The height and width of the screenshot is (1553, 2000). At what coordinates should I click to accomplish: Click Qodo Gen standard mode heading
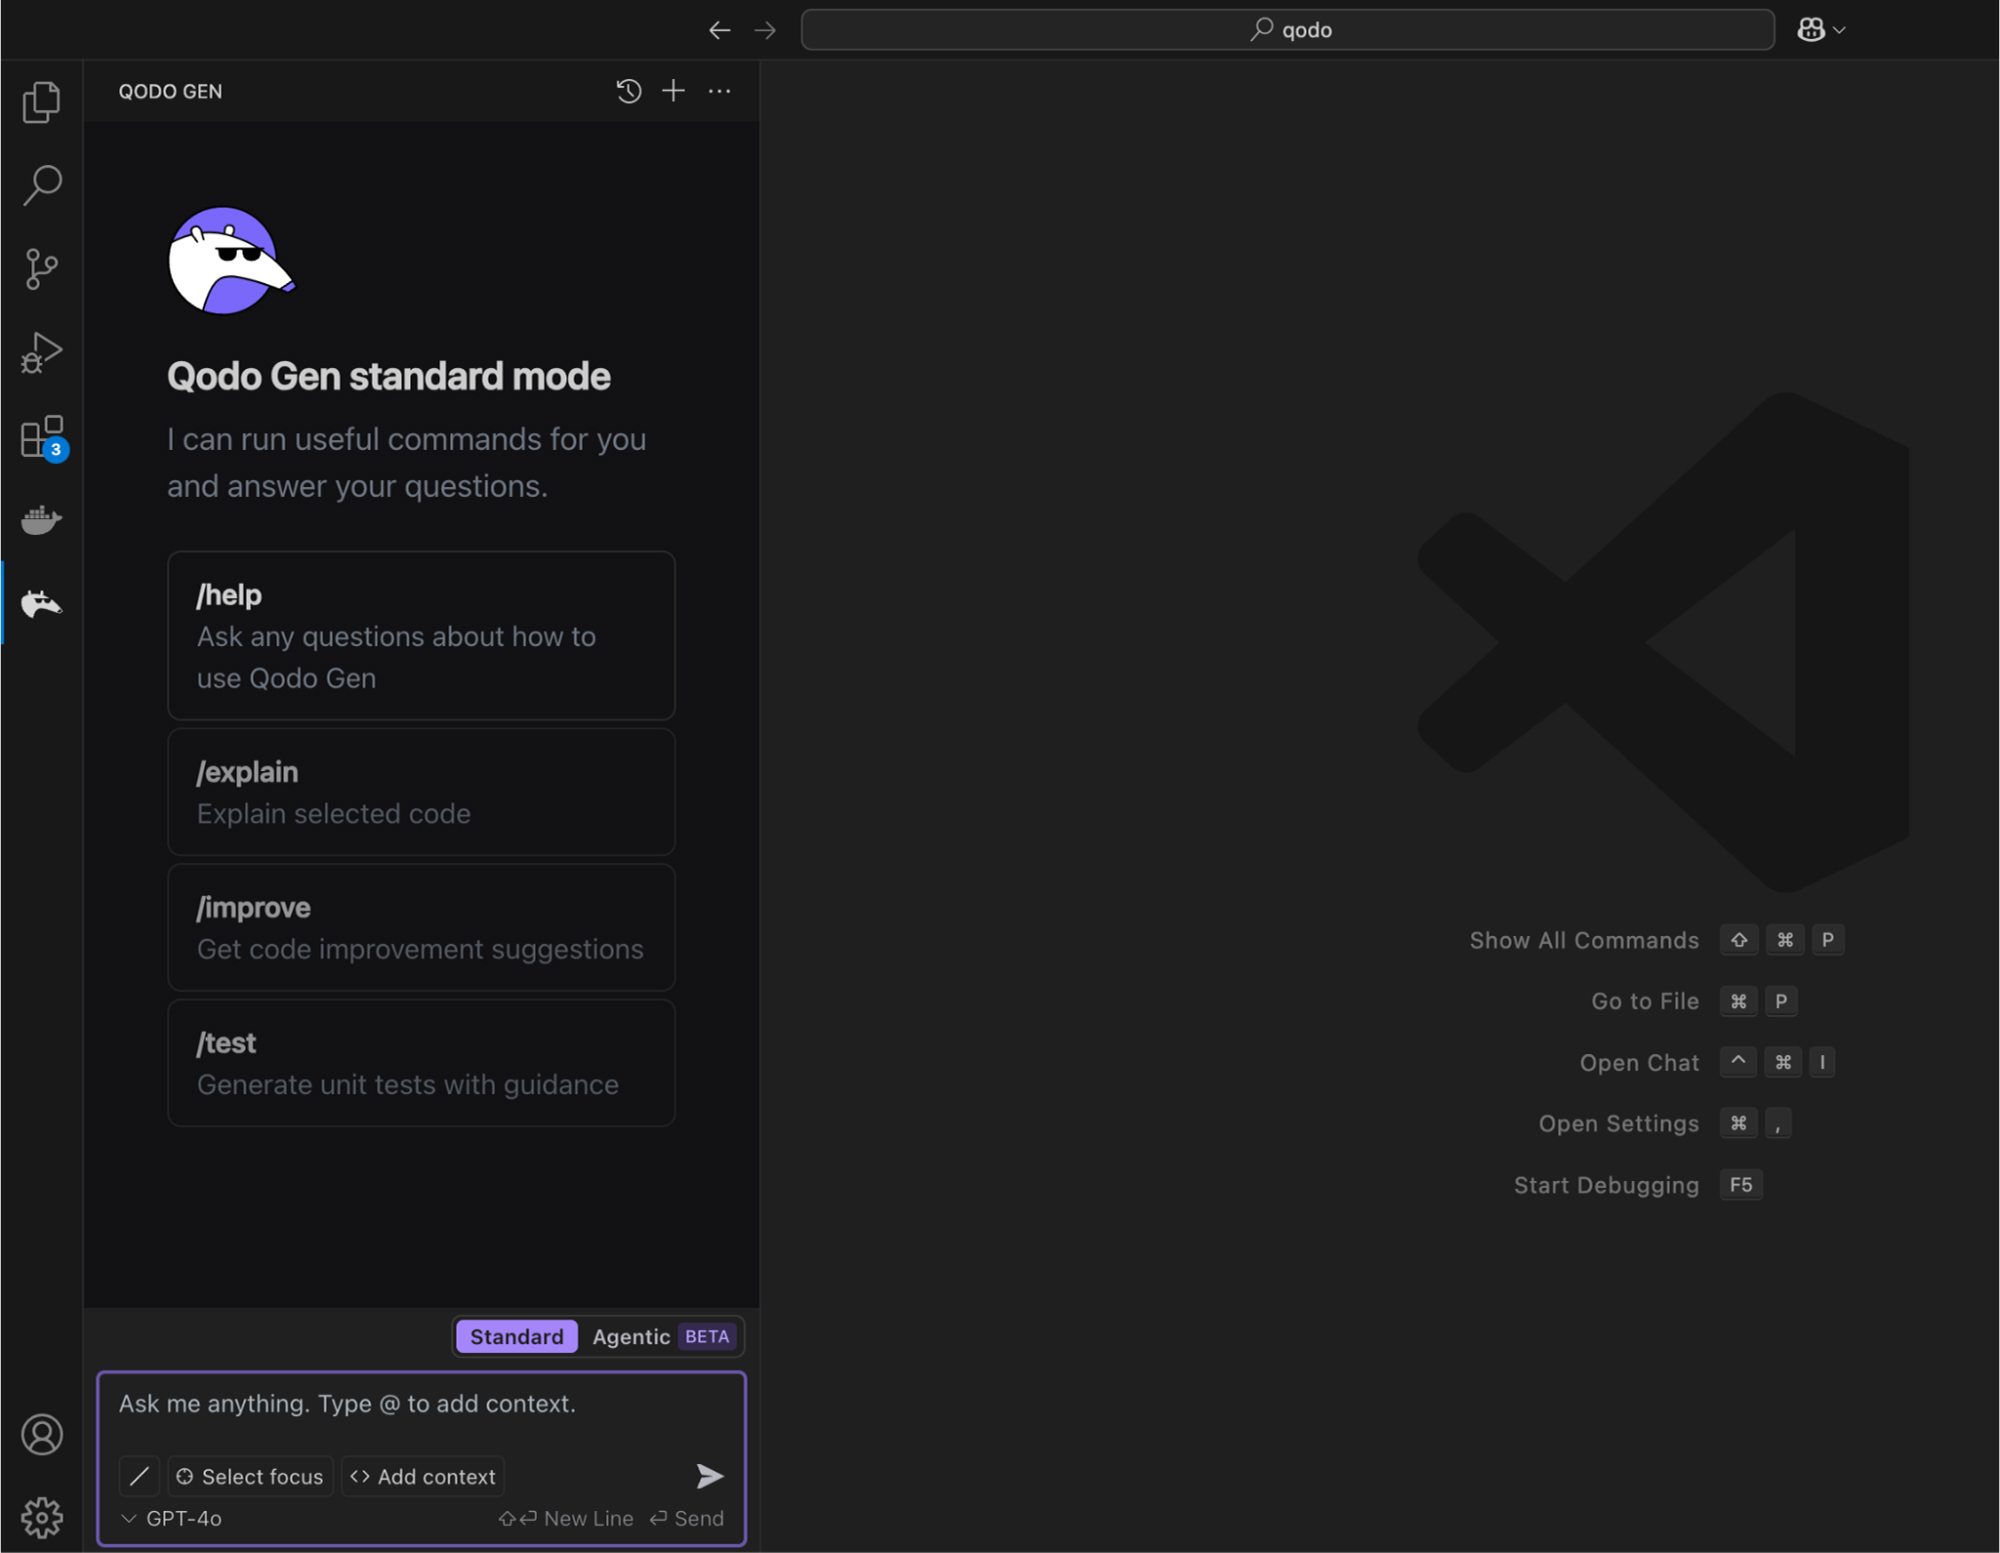[389, 376]
